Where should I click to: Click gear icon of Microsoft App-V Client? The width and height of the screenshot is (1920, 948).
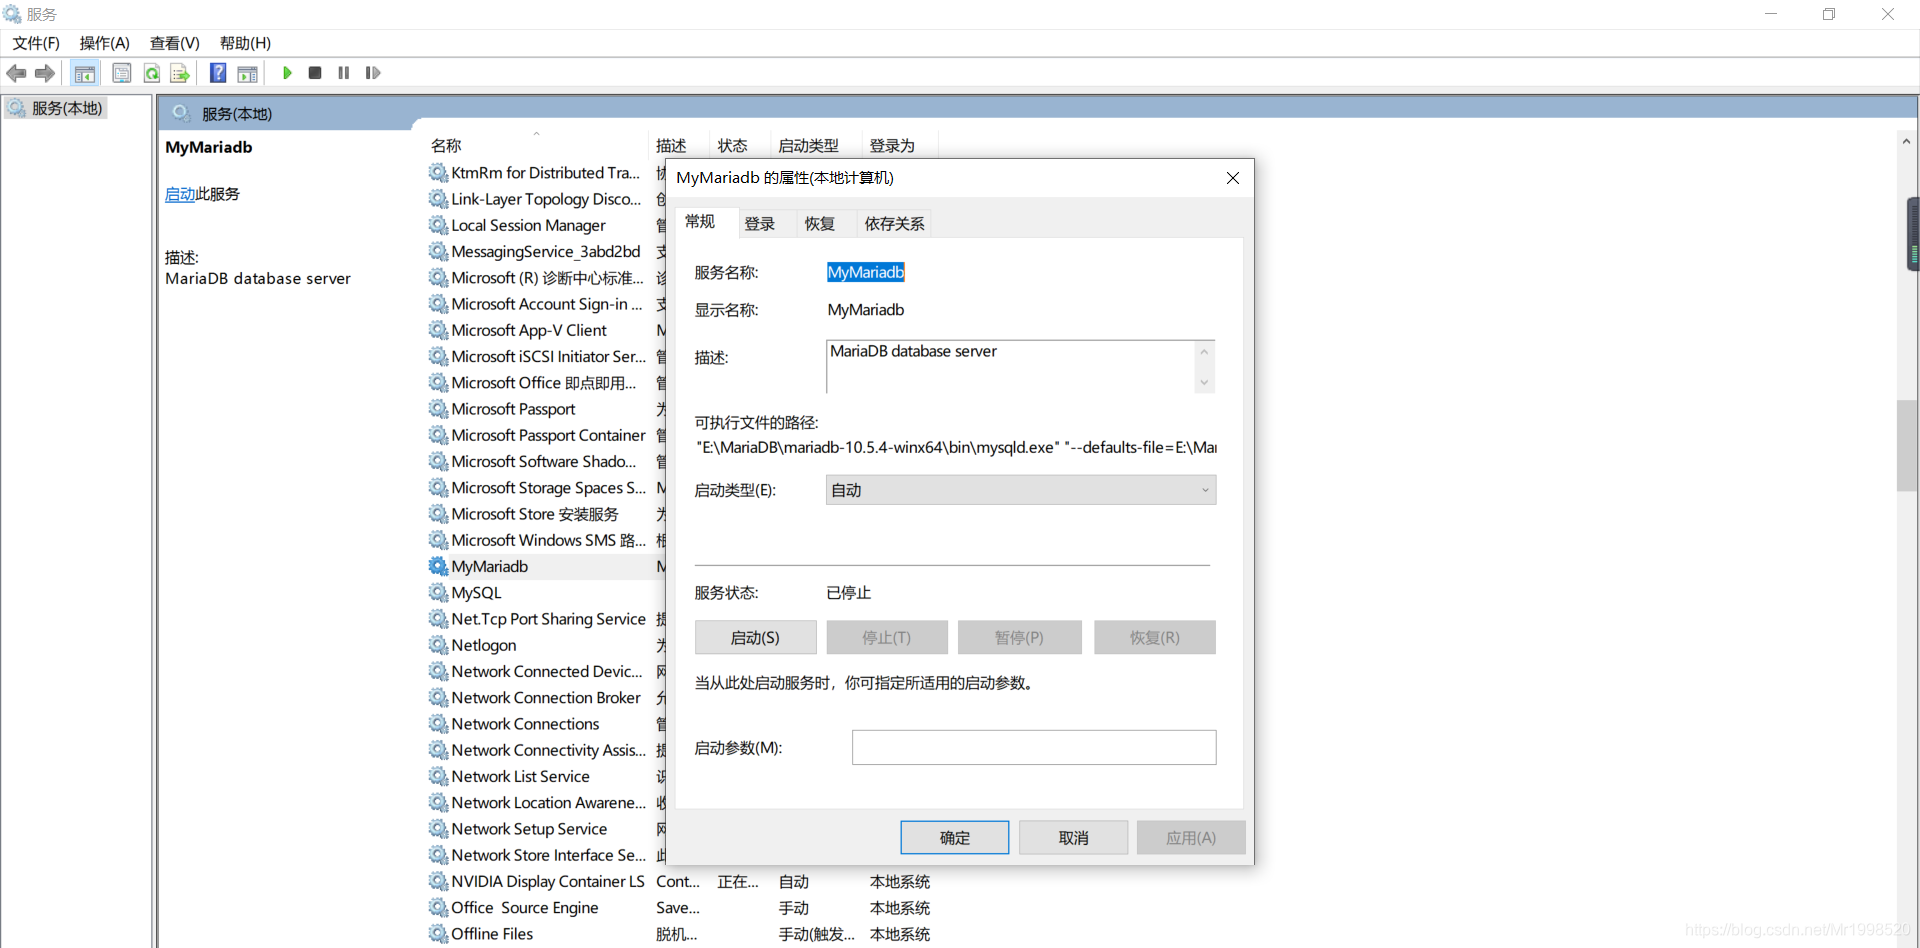point(438,330)
